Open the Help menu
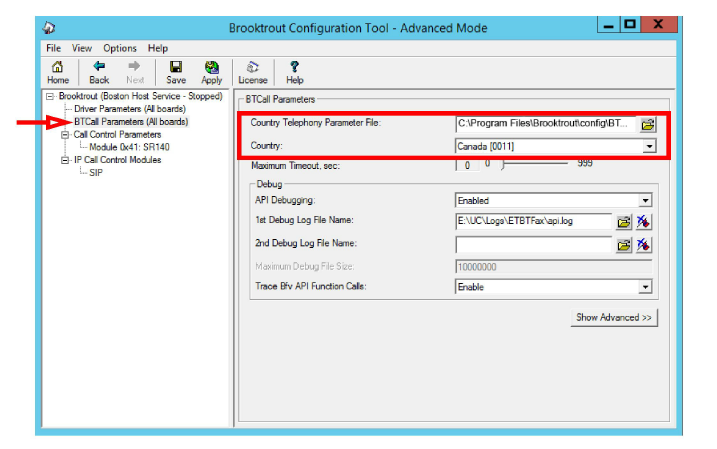This screenshot has height=449, width=717. (x=158, y=48)
